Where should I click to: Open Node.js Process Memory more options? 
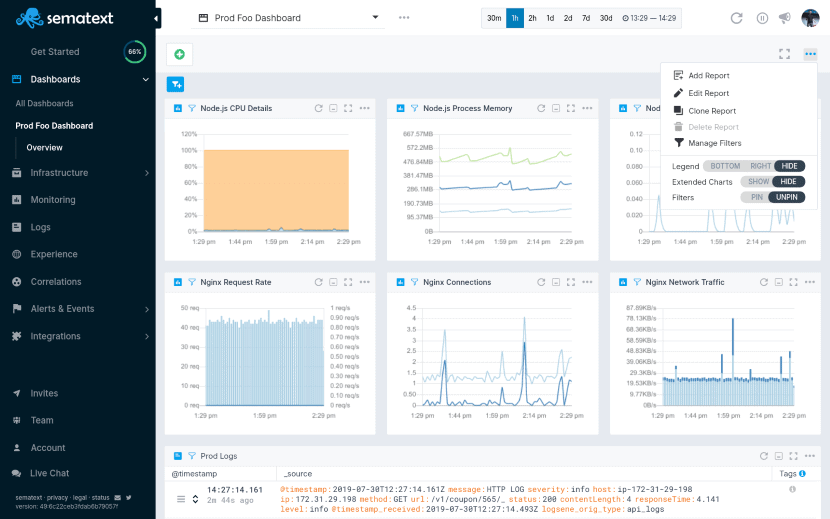click(587, 108)
